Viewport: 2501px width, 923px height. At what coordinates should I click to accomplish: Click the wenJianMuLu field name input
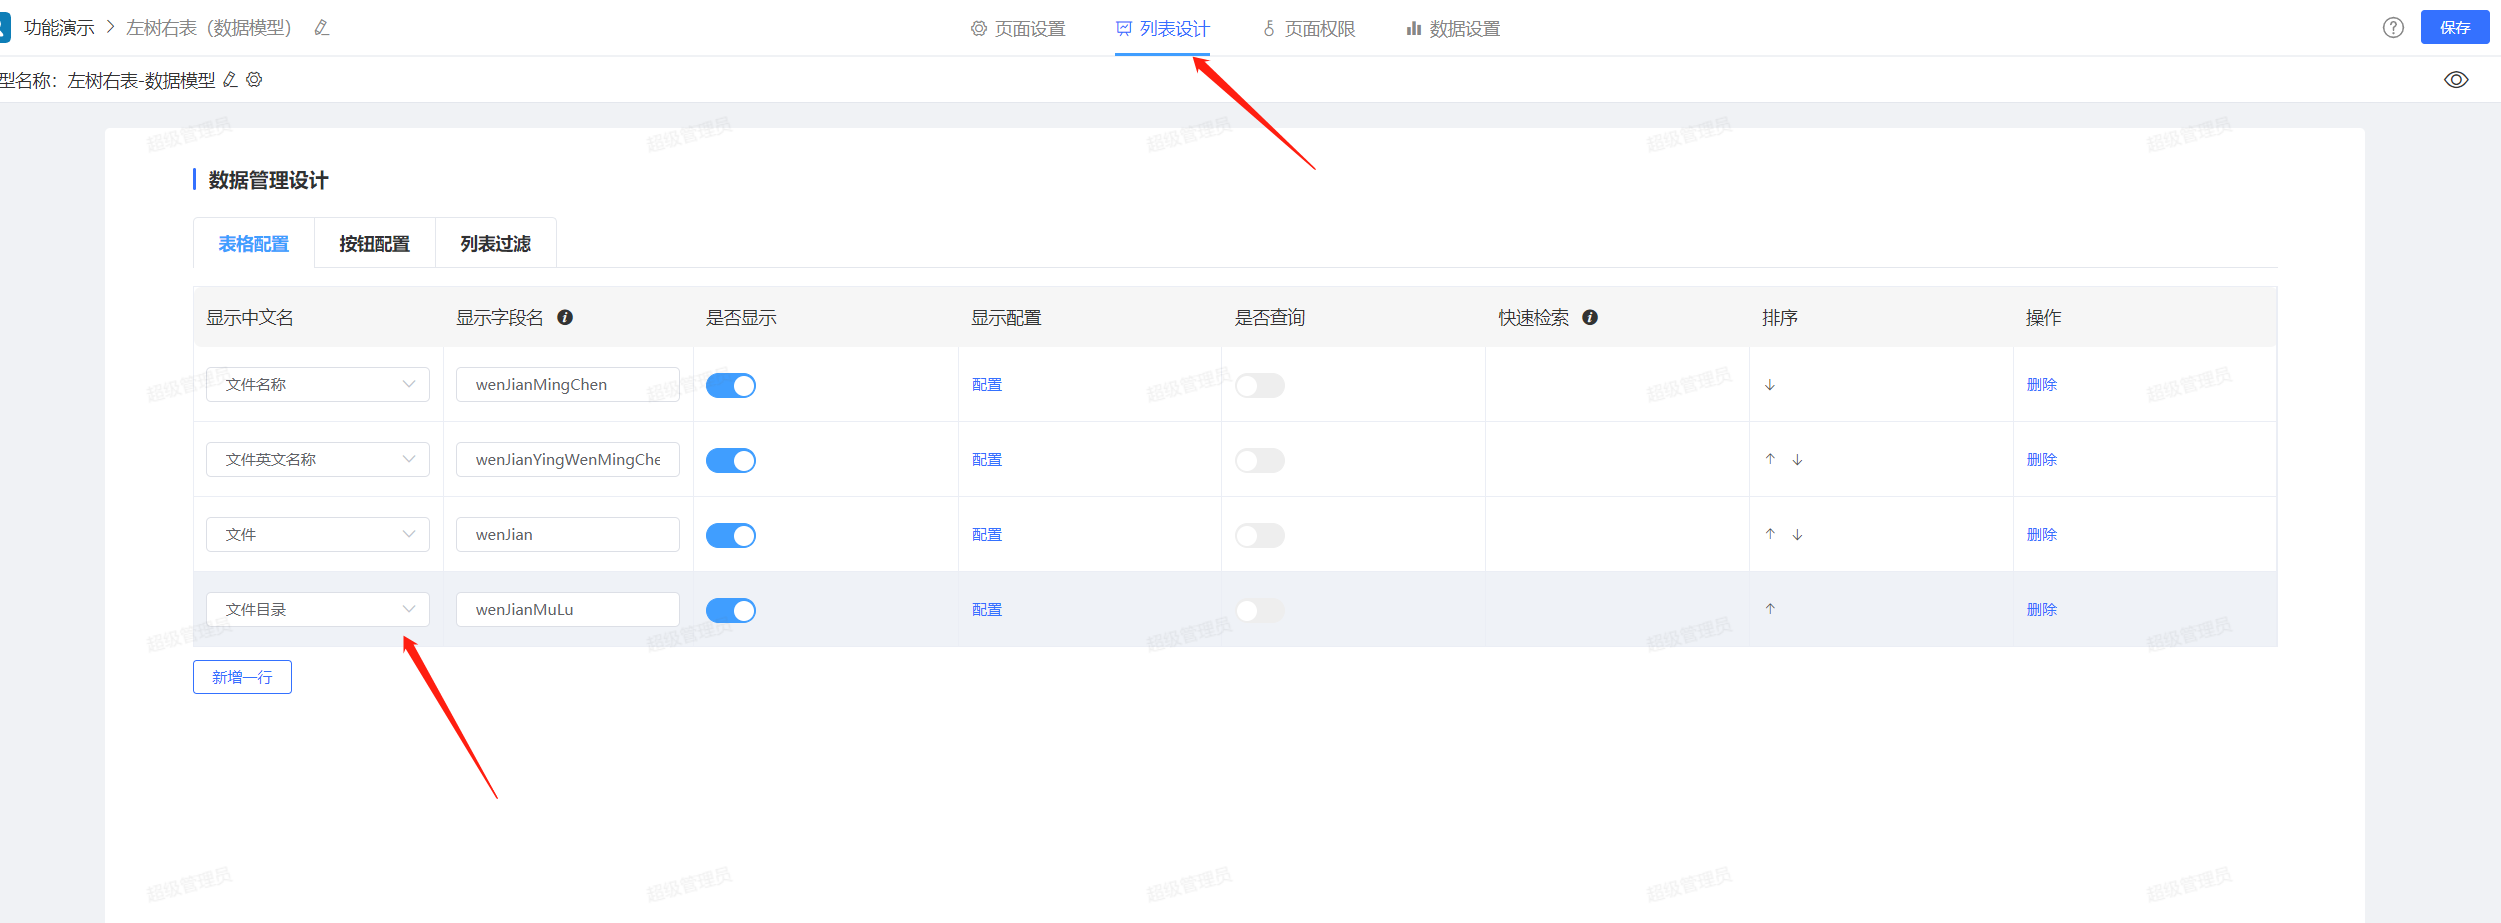(x=568, y=610)
